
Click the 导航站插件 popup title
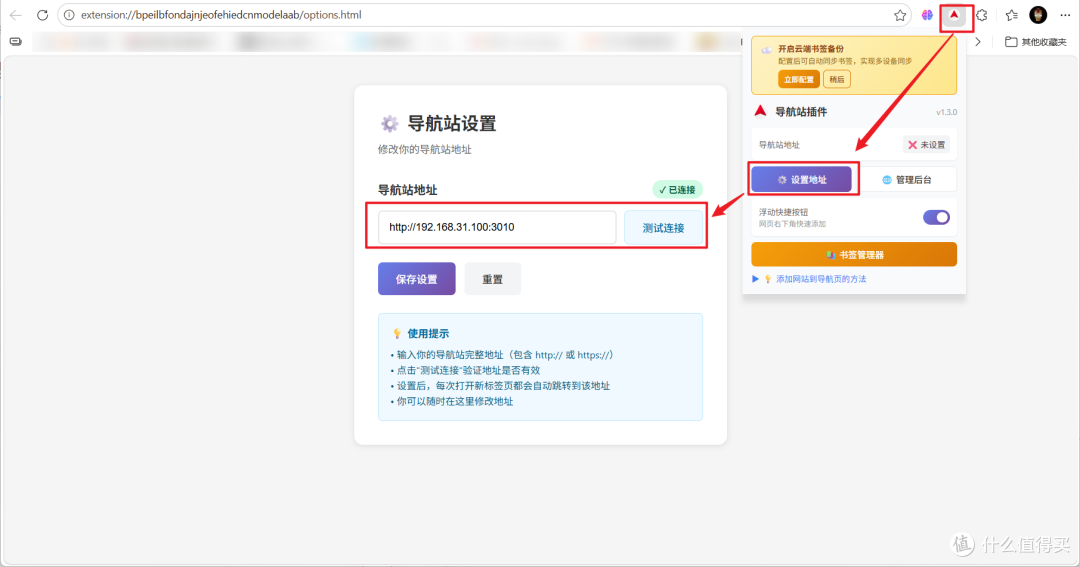pos(801,112)
